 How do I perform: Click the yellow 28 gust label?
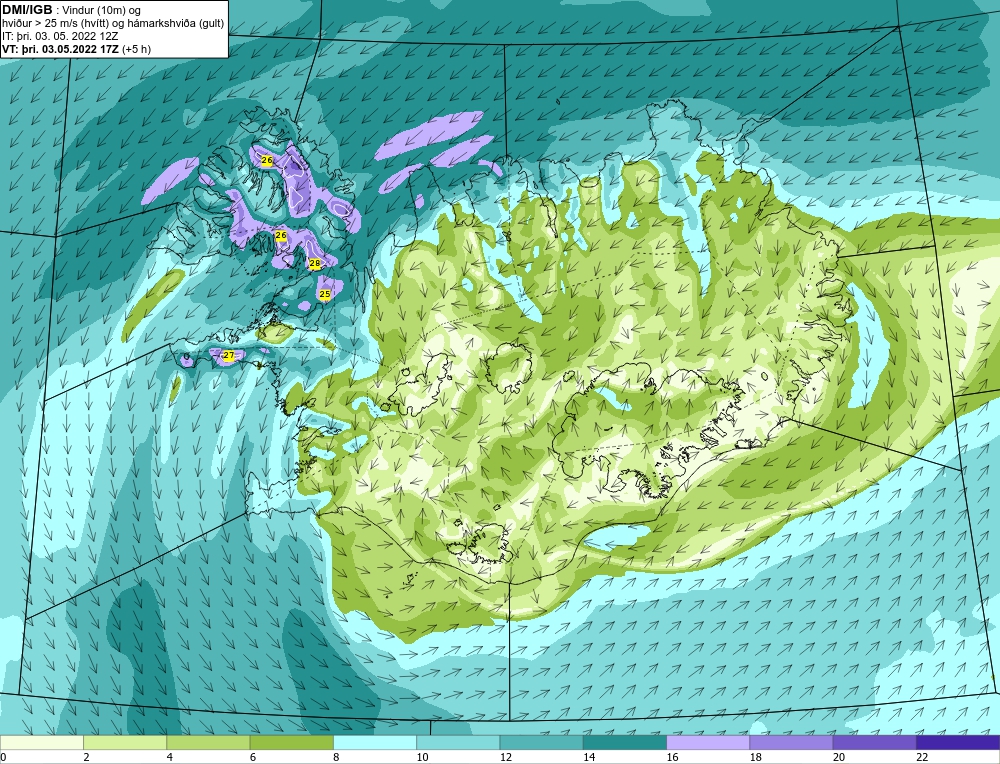(x=314, y=263)
